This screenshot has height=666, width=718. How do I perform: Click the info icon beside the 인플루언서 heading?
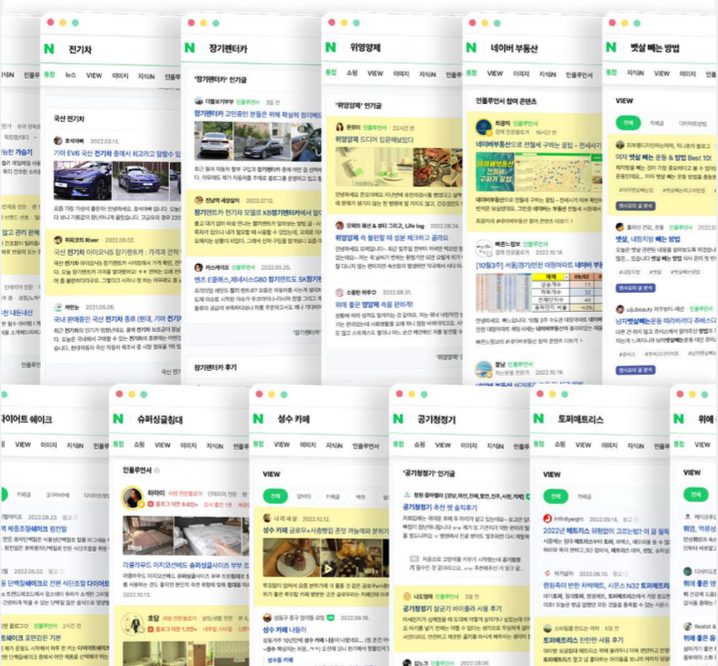(x=157, y=470)
